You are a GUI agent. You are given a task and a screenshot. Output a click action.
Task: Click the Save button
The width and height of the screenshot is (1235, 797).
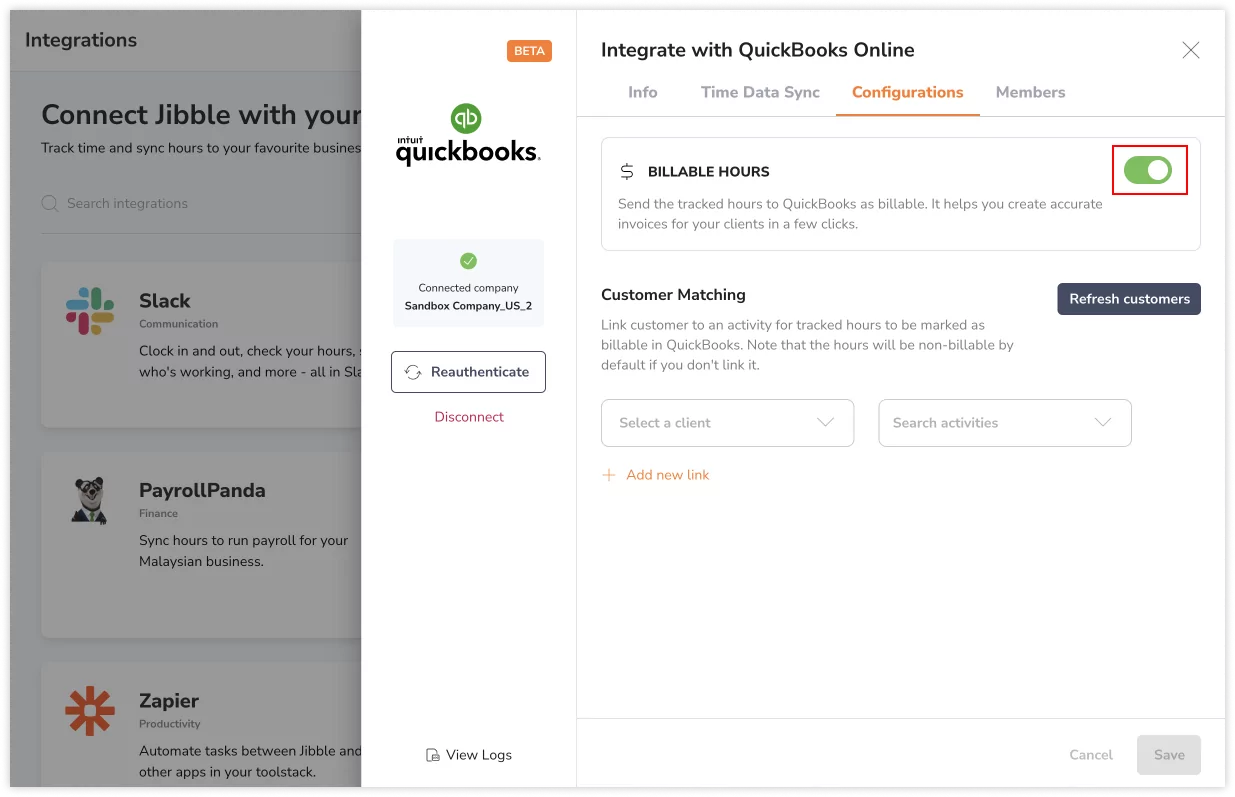click(x=1169, y=755)
